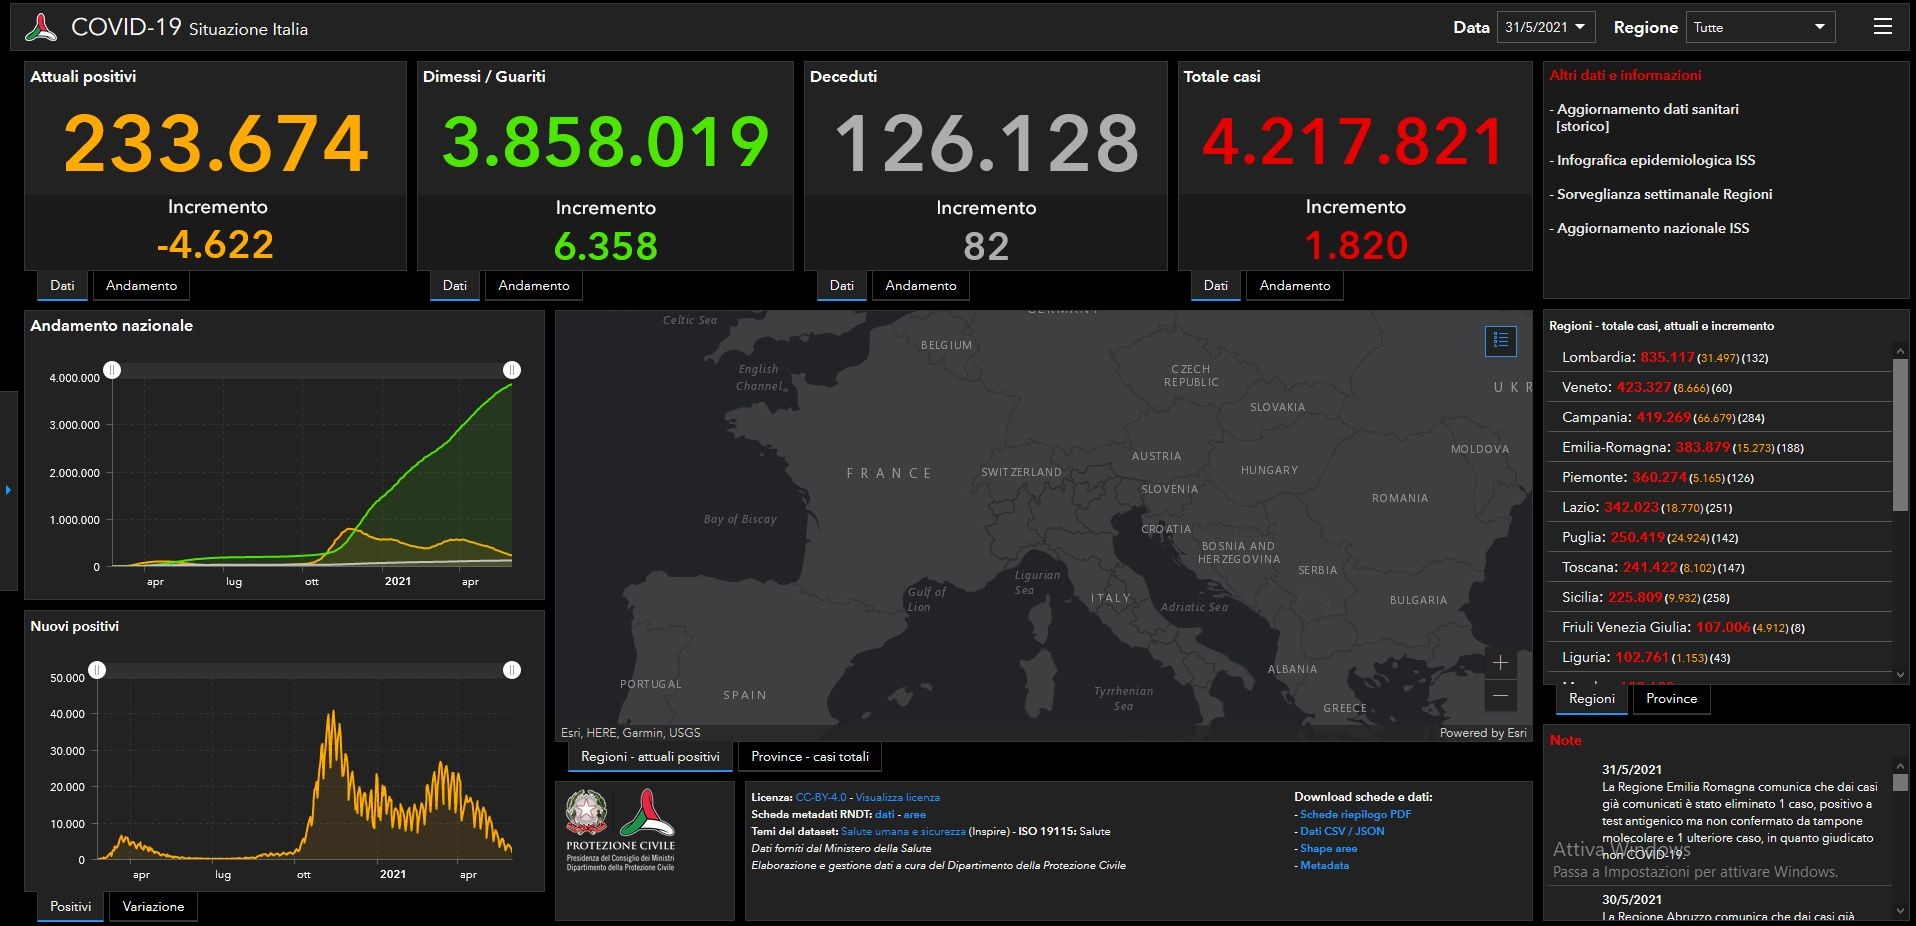Select the Province tab in regions panel
Viewport: 1916px width, 926px height.
(1671, 698)
